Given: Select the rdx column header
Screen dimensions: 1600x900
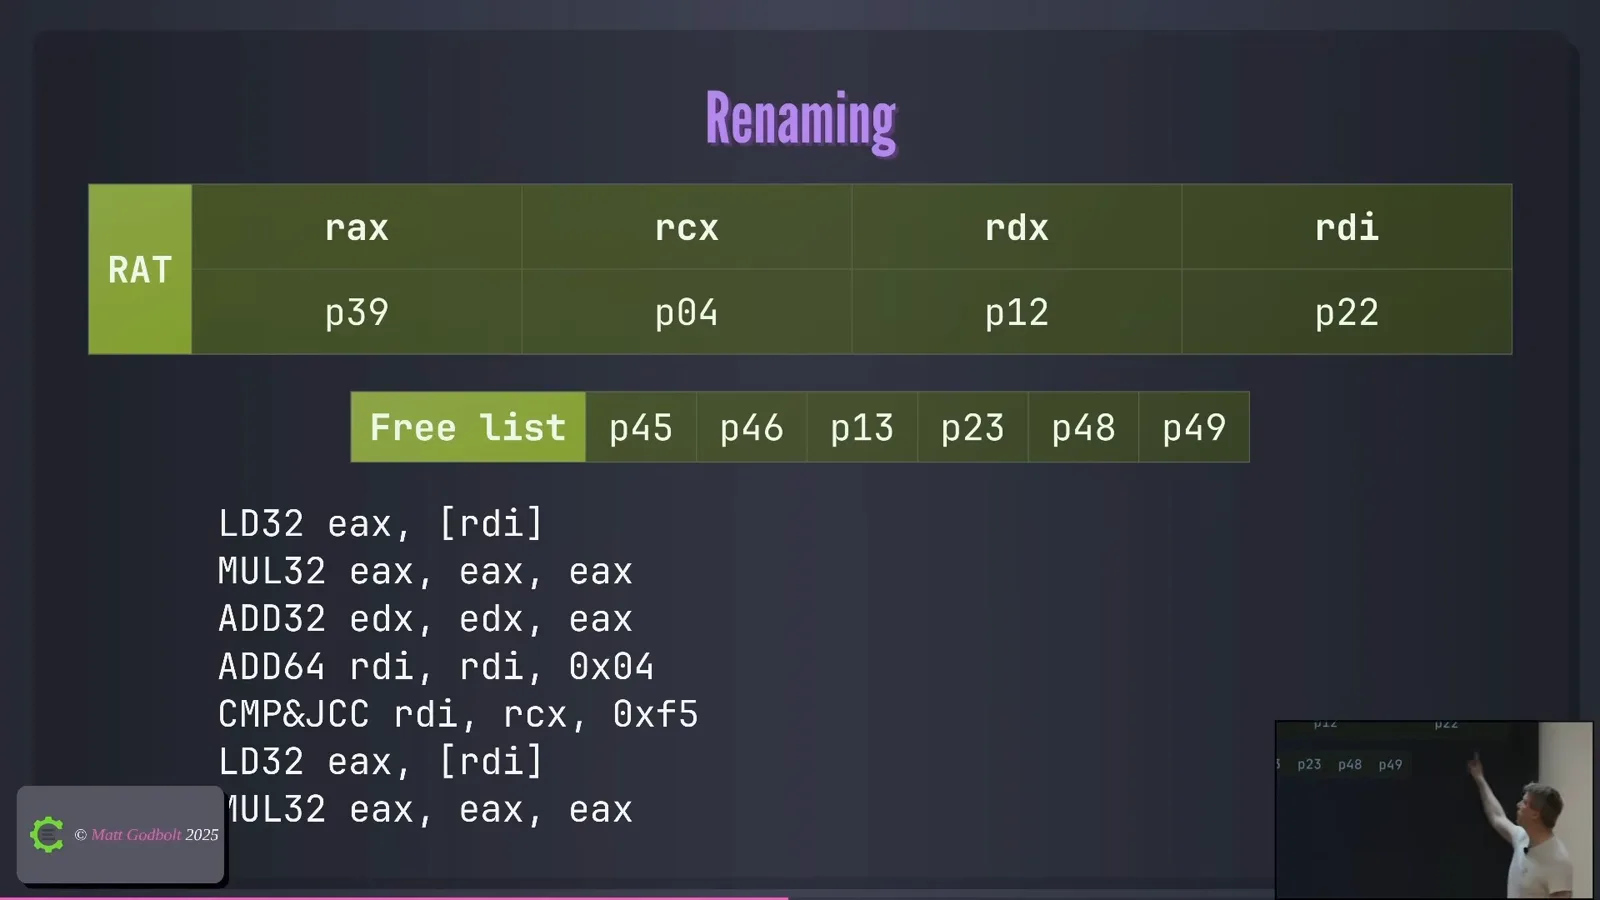Looking at the screenshot, I should [x=1017, y=227].
